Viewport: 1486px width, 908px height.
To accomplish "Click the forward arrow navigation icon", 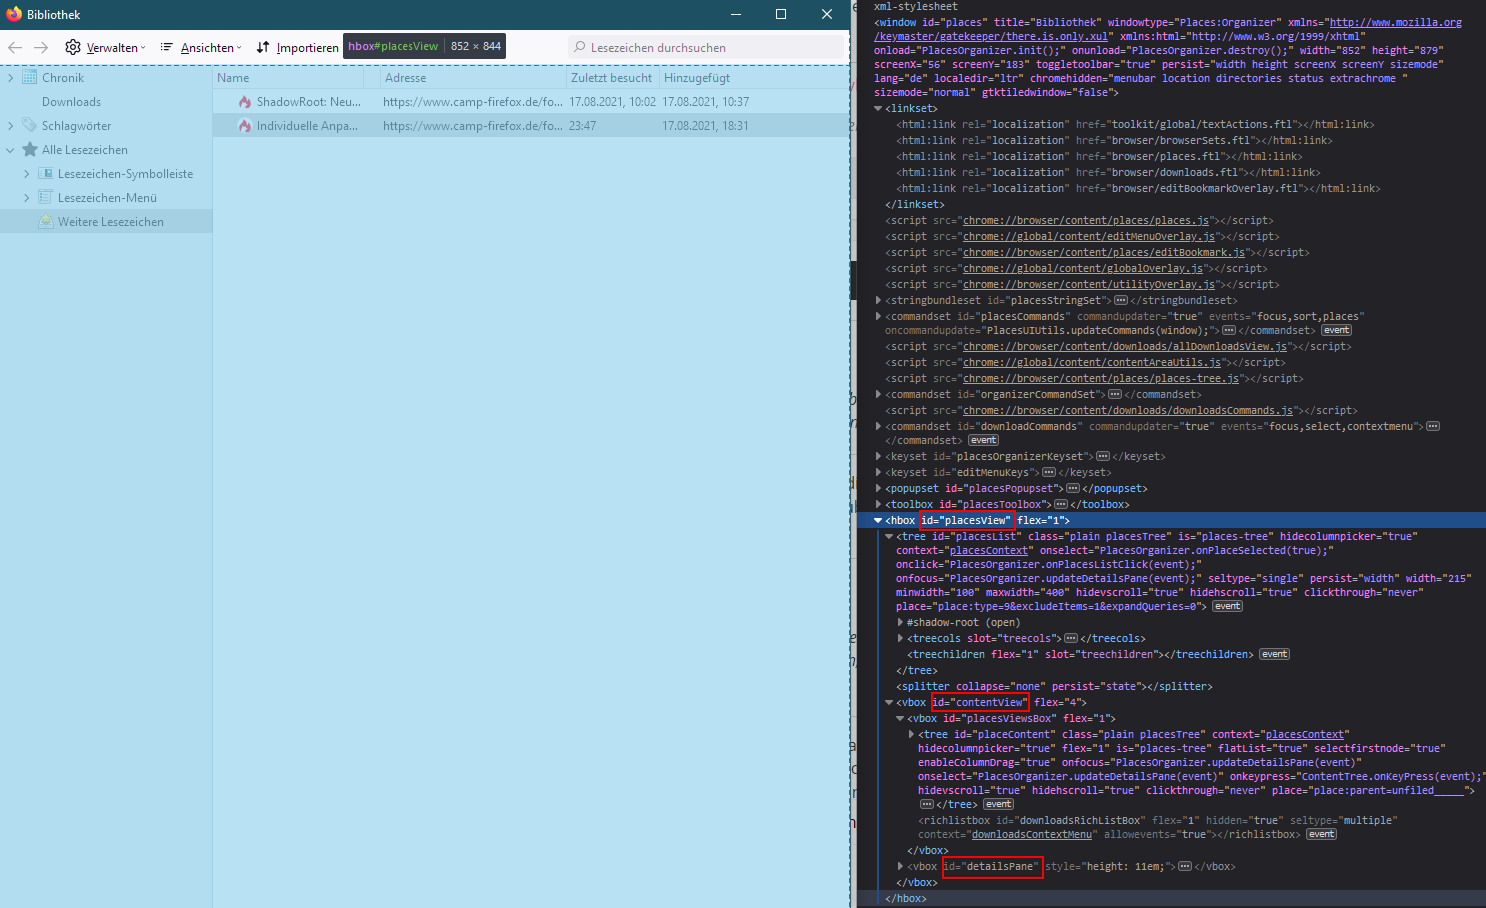I will 41,47.
